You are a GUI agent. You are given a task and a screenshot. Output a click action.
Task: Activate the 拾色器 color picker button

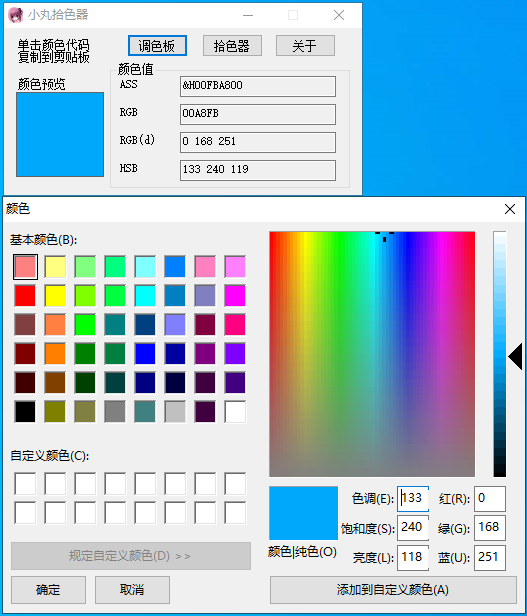click(x=232, y=46)
